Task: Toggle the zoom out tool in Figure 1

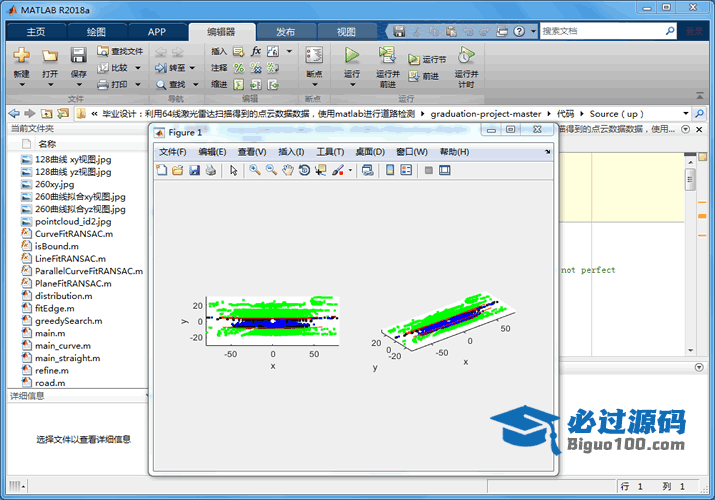Action: coord(271,170)
